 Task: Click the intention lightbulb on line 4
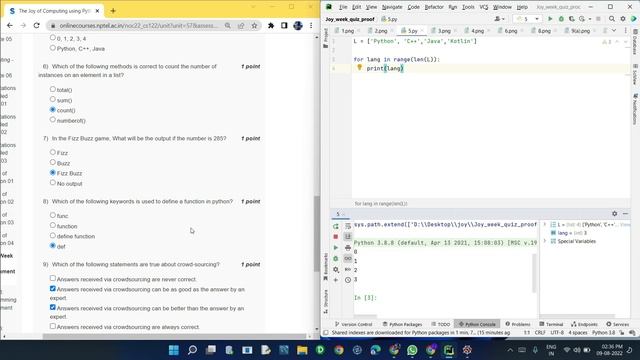point(360,68)
